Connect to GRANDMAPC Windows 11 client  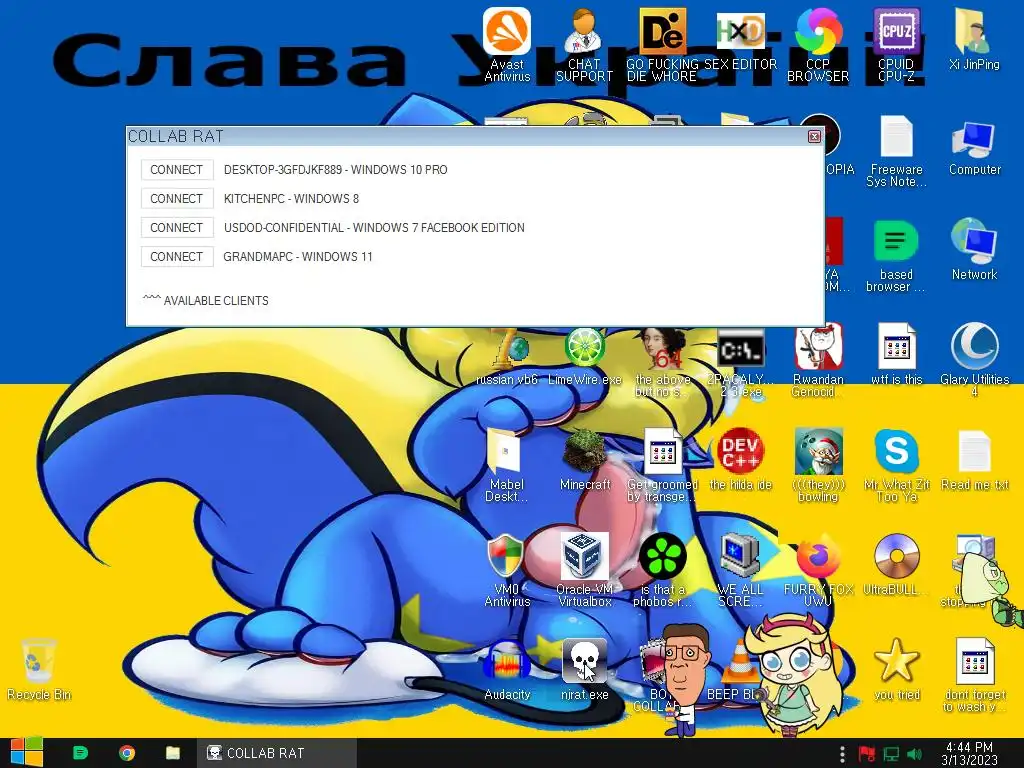click(177, 257)
